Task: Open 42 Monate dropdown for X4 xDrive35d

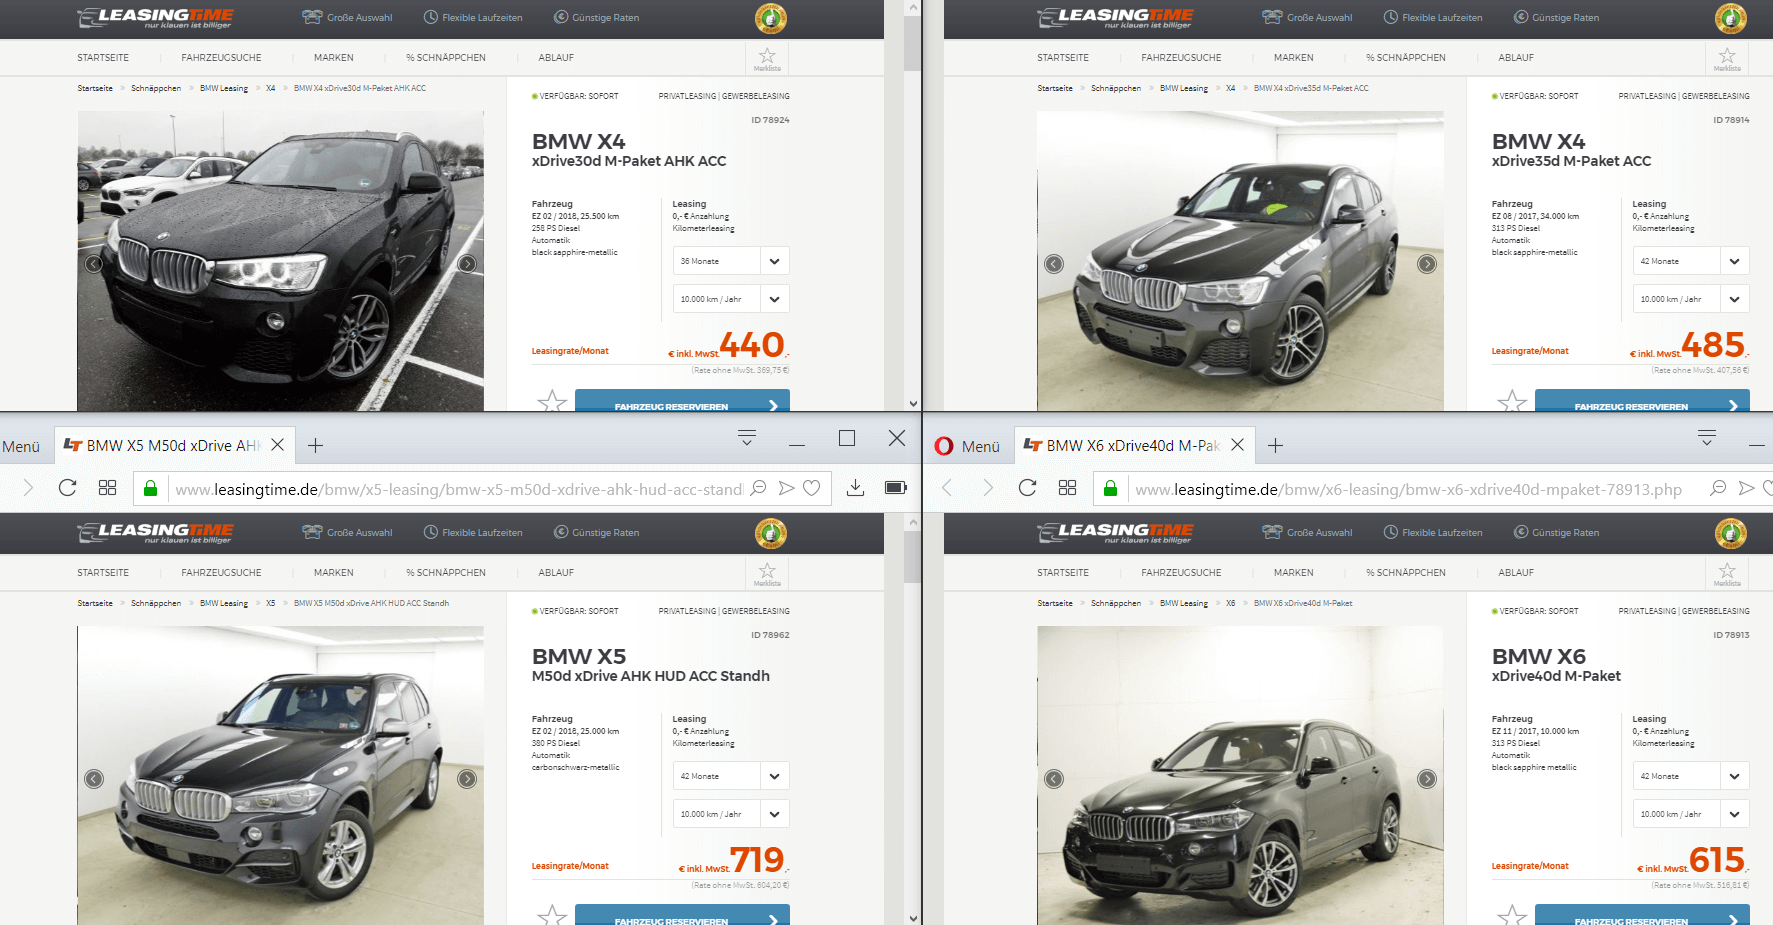Action: click(1691, 261)
